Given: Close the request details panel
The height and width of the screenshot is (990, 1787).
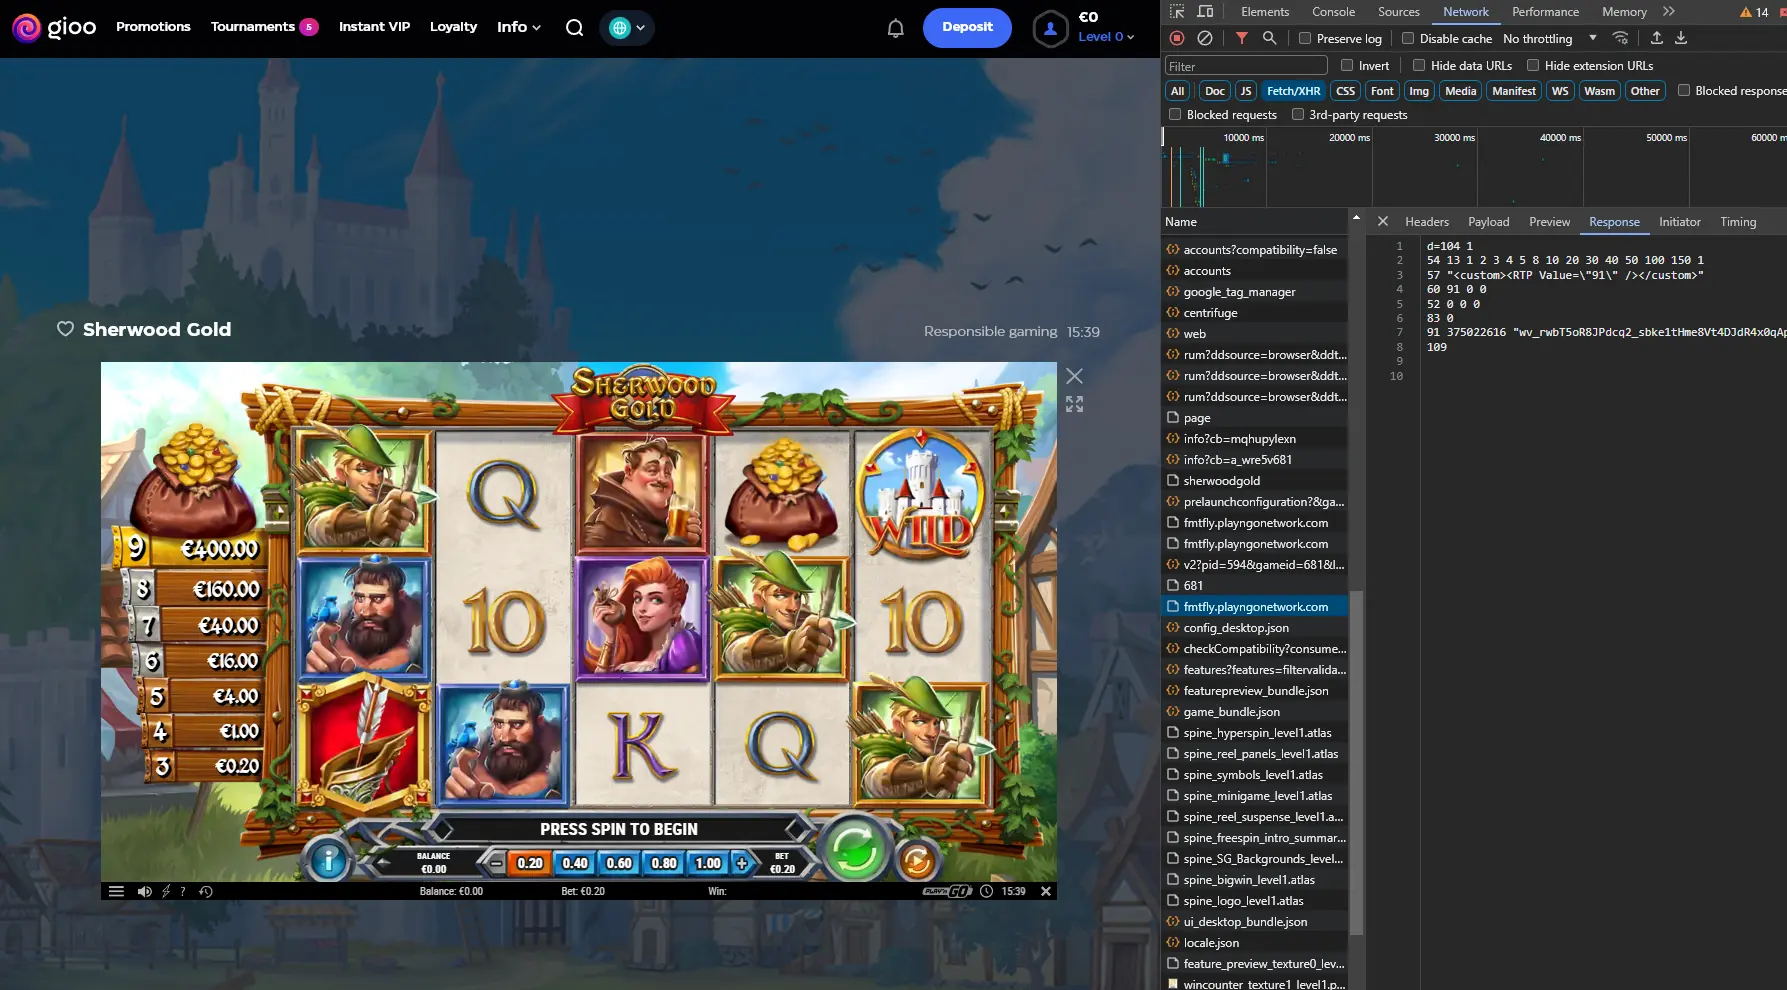Looking at the screenshot, I should coord(1382,222).
